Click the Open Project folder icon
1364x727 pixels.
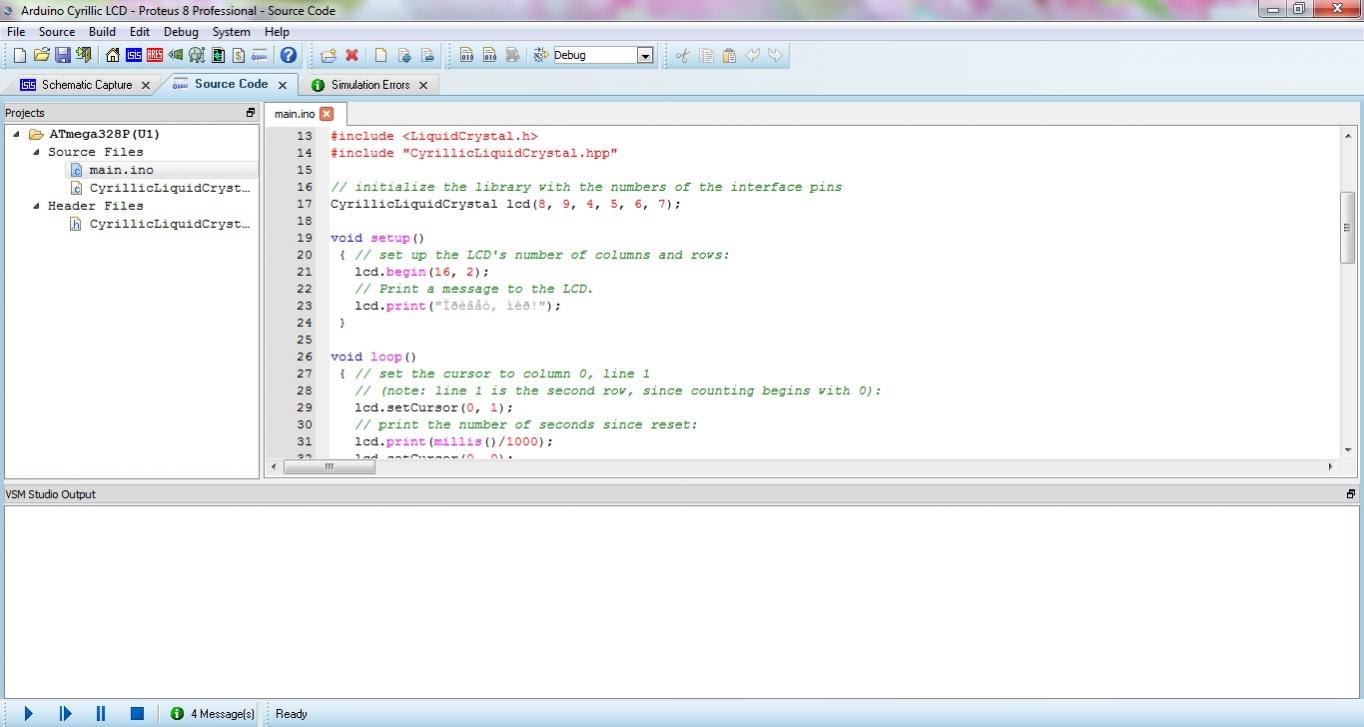(x=41, y=55)
